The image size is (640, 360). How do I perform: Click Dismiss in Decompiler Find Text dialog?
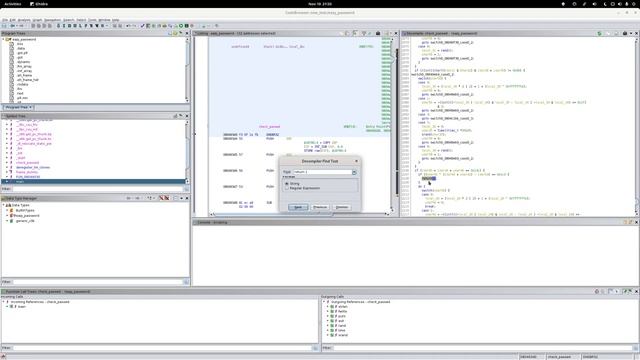click(x=342, y=207)
